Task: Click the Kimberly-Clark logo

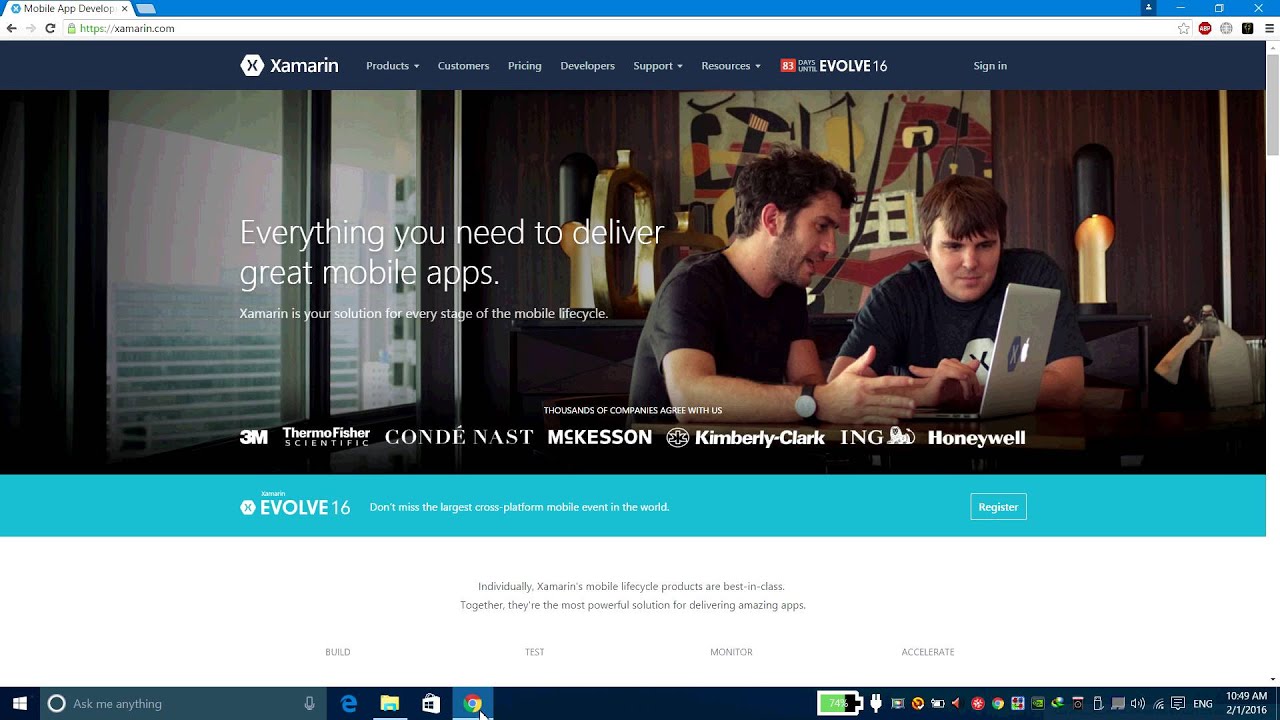Action: [746, 437]
